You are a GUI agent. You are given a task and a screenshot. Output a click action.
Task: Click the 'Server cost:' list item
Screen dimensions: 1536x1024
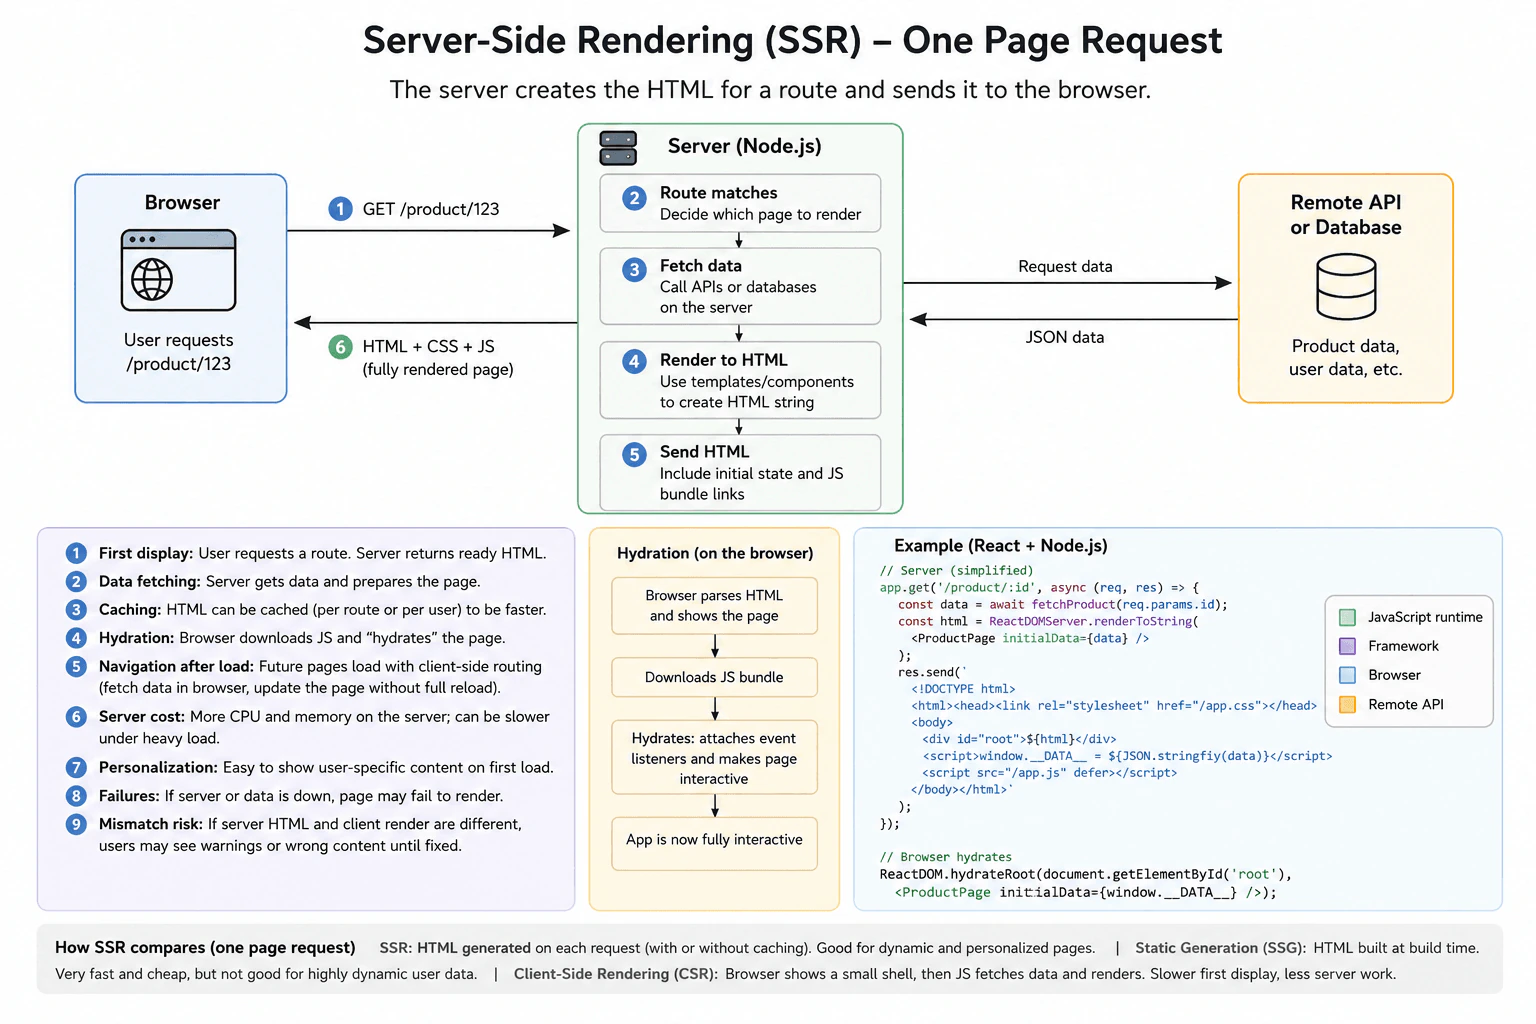pyautogui.click(x=308, y=727)
